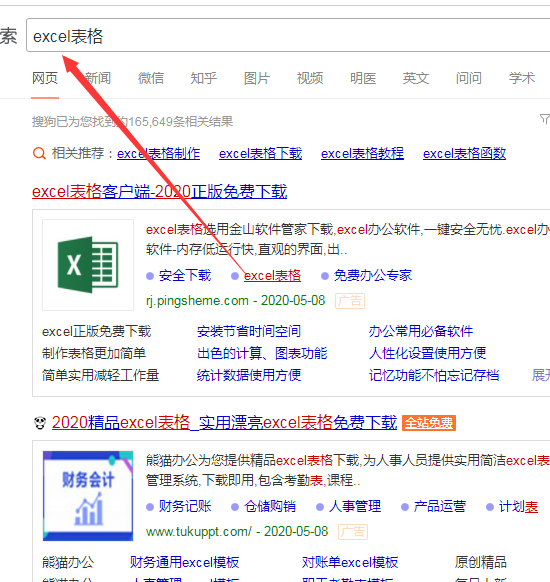Open 记忆功能不怕忘记存档 link
Viewport: 550px width, 582px height.
(x=434, y=375)
